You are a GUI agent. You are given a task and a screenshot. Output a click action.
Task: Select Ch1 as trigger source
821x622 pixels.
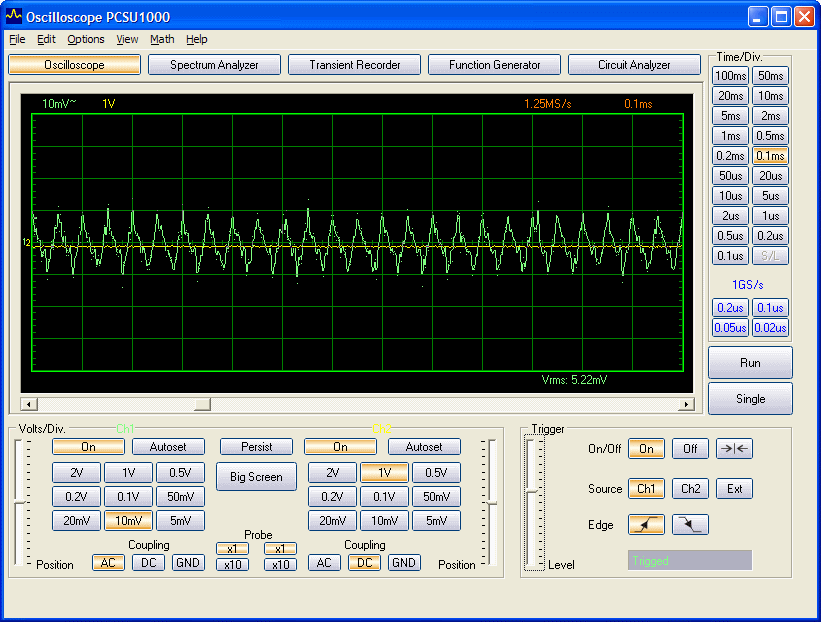(646, 489)
